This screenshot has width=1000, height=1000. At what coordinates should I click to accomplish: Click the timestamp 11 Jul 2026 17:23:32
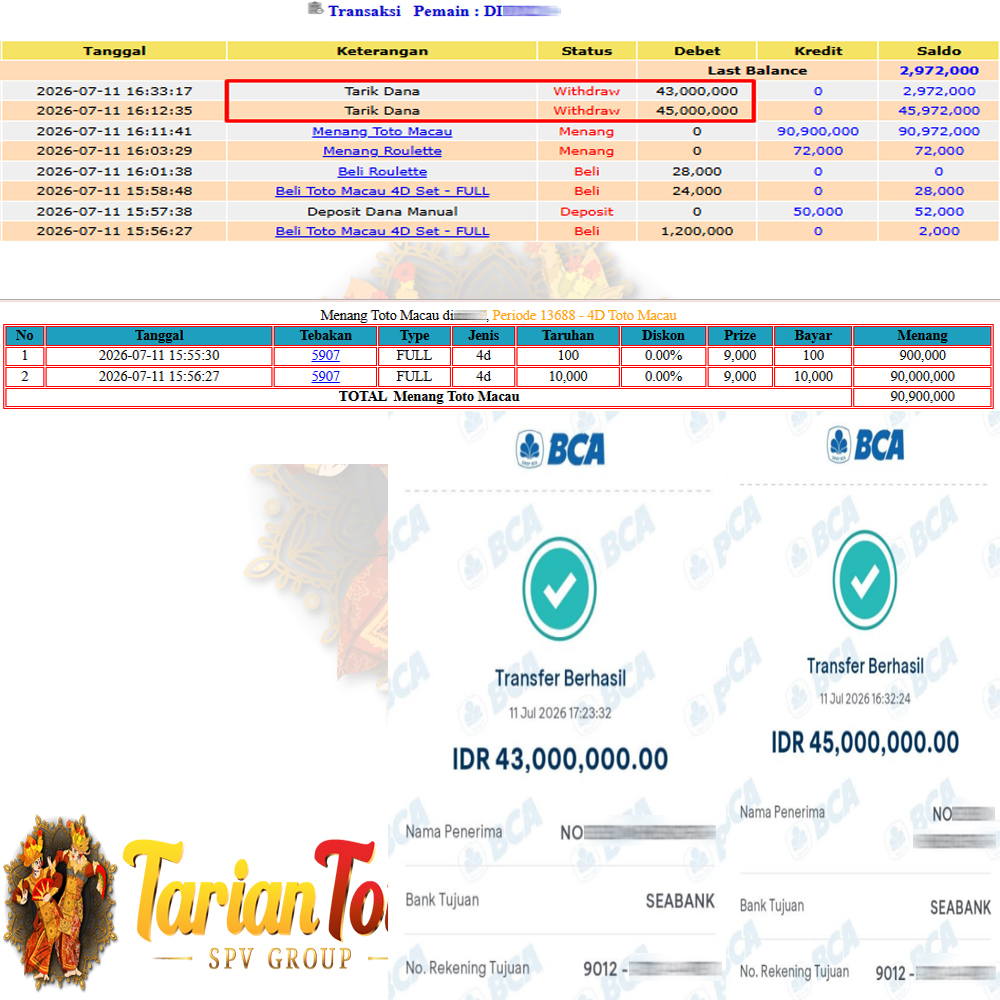560,713
